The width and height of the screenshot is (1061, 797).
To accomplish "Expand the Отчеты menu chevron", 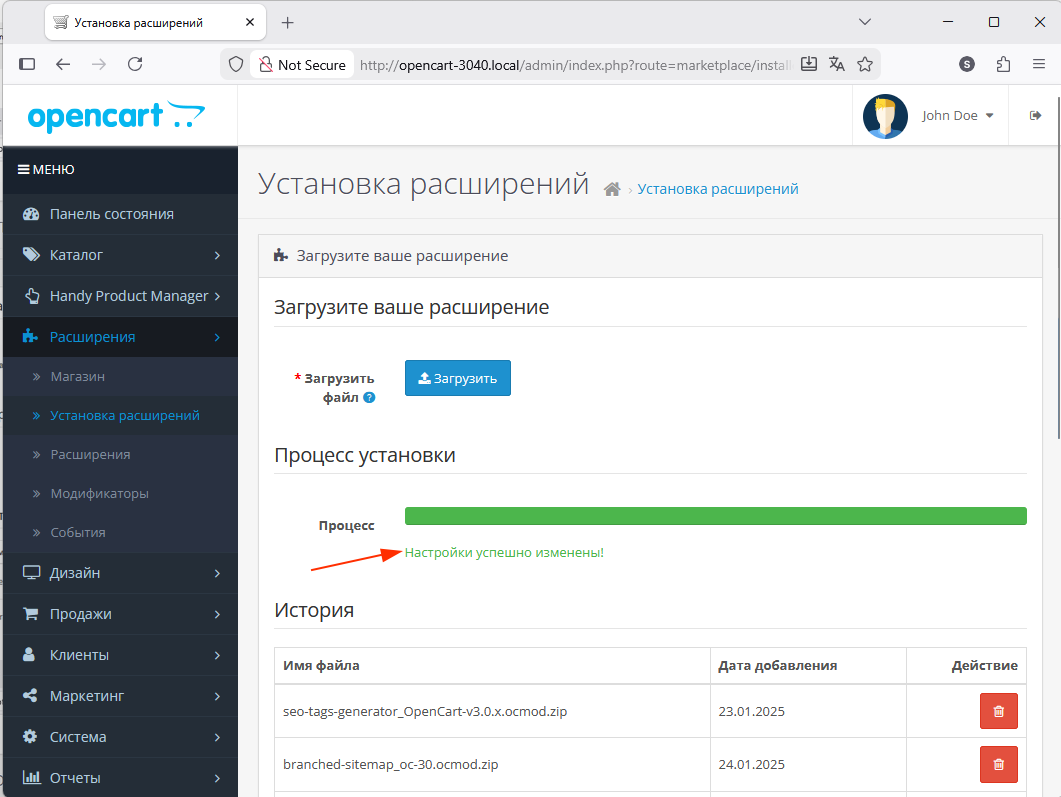I will click(217, 778).
